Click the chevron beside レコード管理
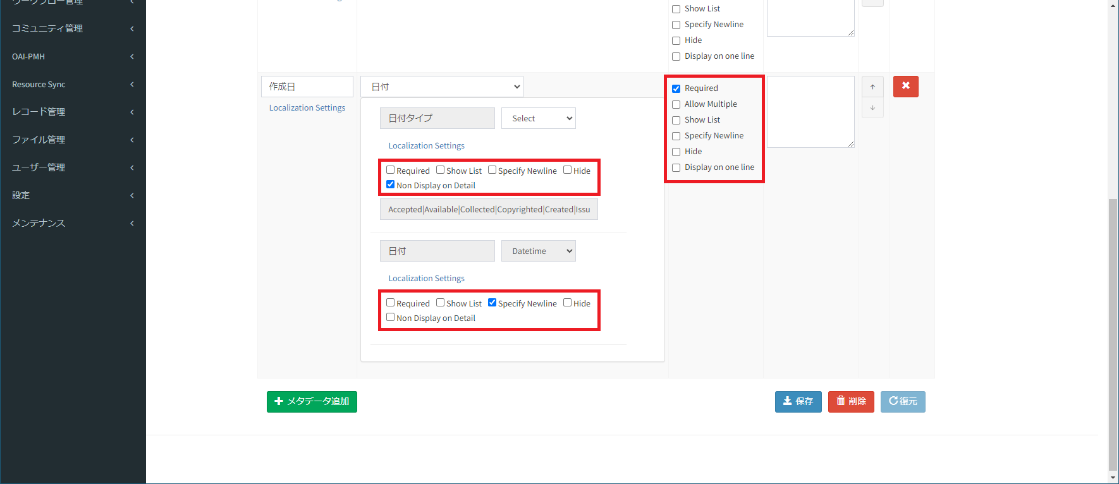This screenshot has height=484, width=1119. pos(132,112)
